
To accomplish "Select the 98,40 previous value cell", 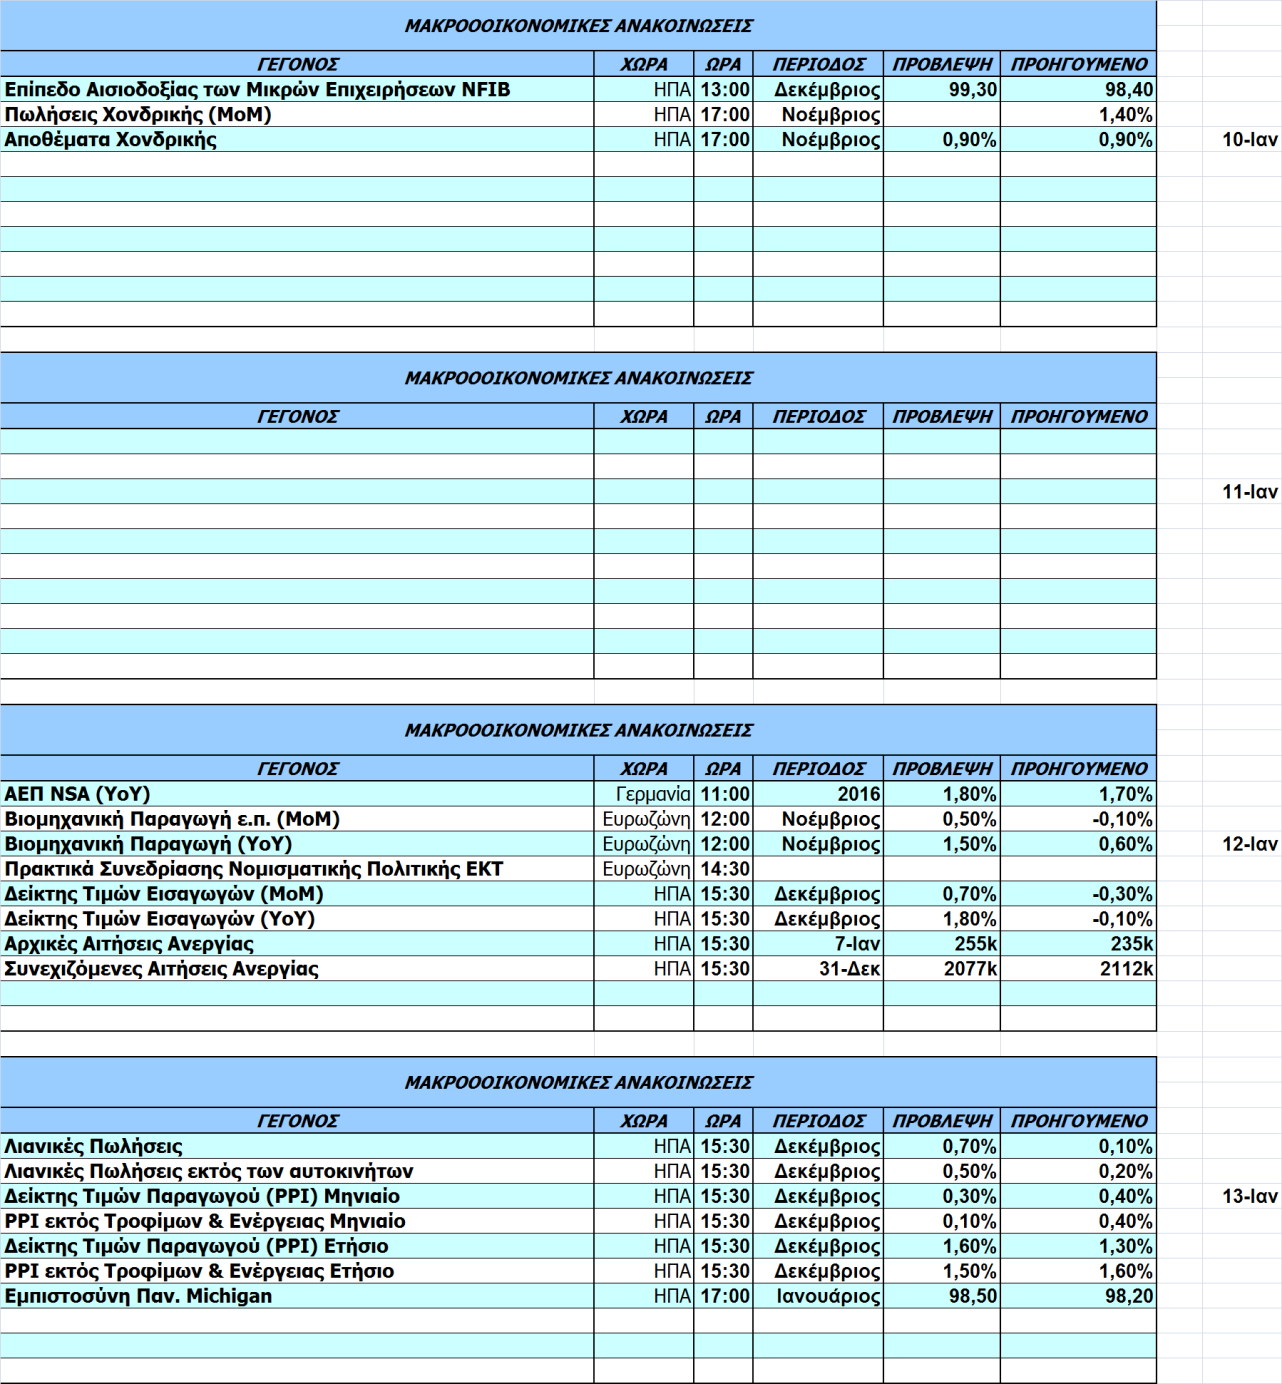I will (1078, 90).
